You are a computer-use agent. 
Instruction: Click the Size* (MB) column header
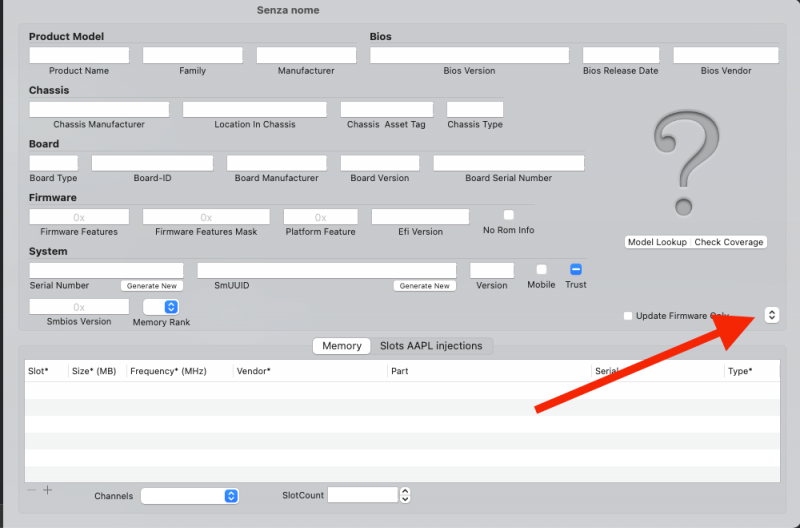pyautogui.click(x=97, y=371)
